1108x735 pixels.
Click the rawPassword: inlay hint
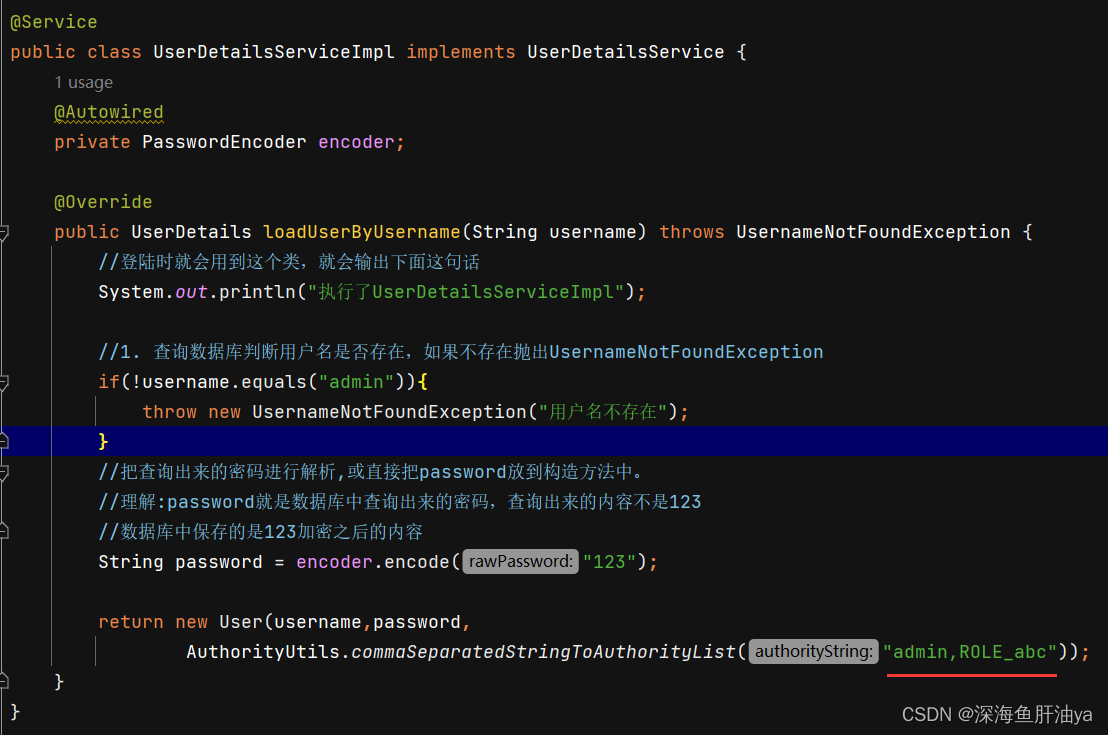pyautogui.click(x=520, y=561)
